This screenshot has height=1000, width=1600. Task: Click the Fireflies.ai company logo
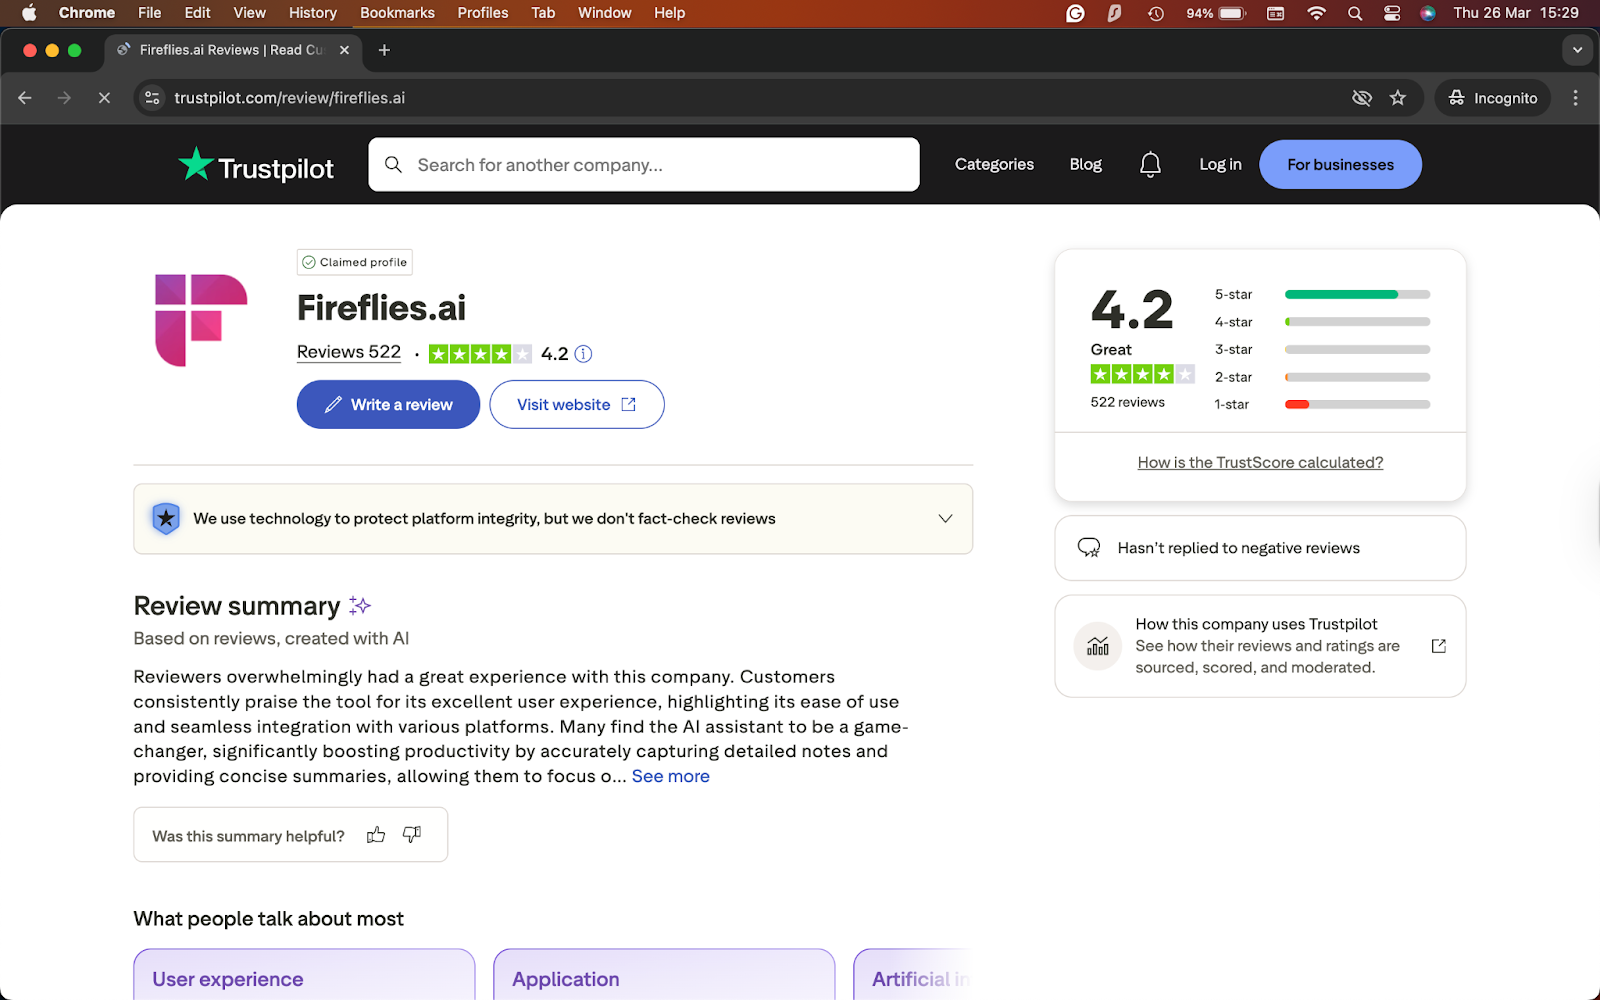201,320
